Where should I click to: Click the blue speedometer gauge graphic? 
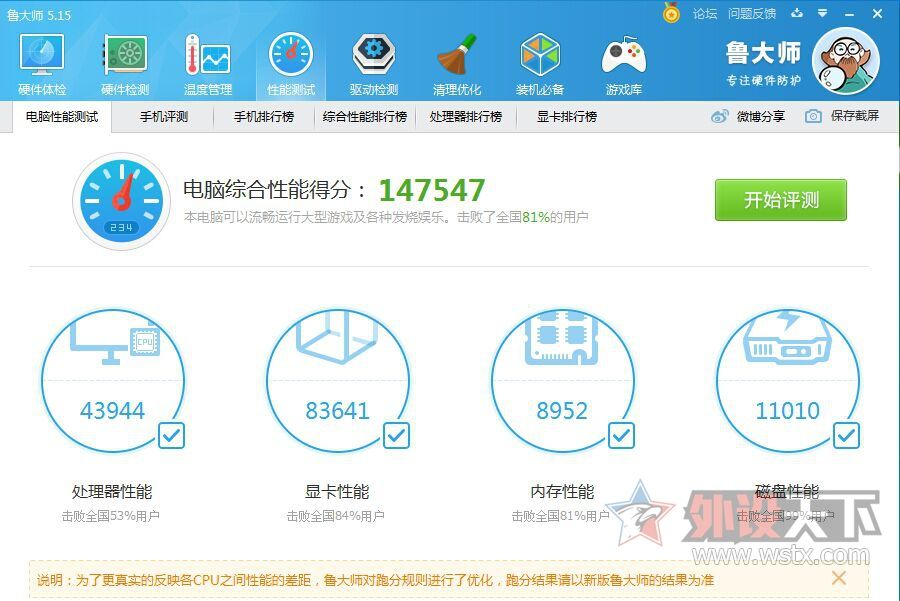click(121, 200)
